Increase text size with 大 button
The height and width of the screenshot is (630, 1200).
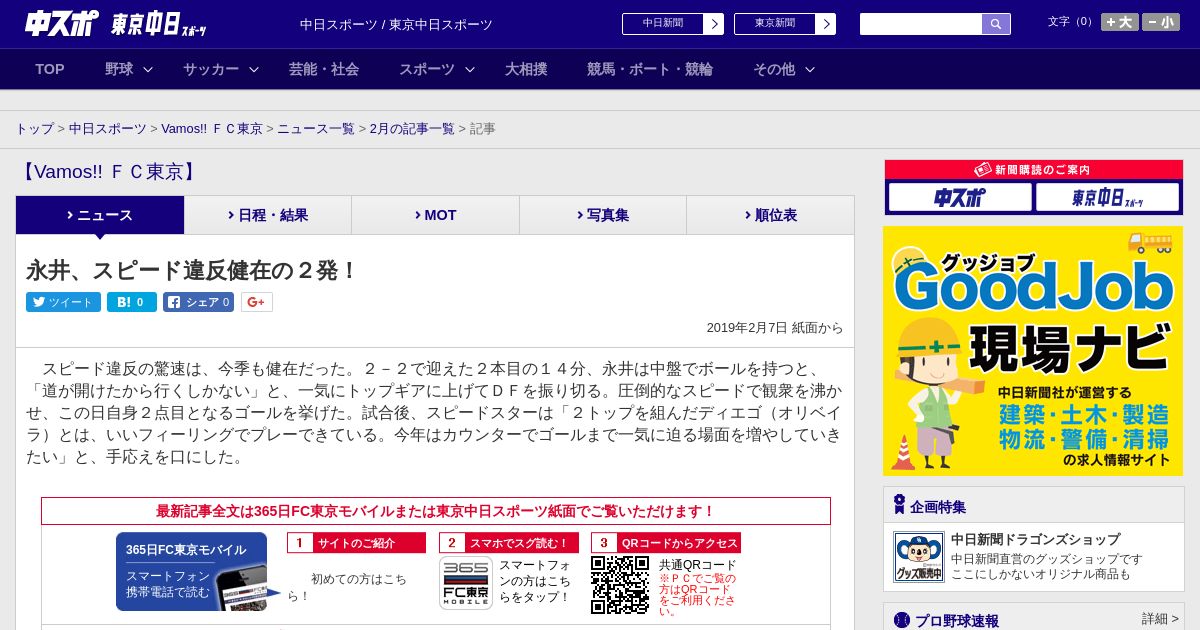1119,22
